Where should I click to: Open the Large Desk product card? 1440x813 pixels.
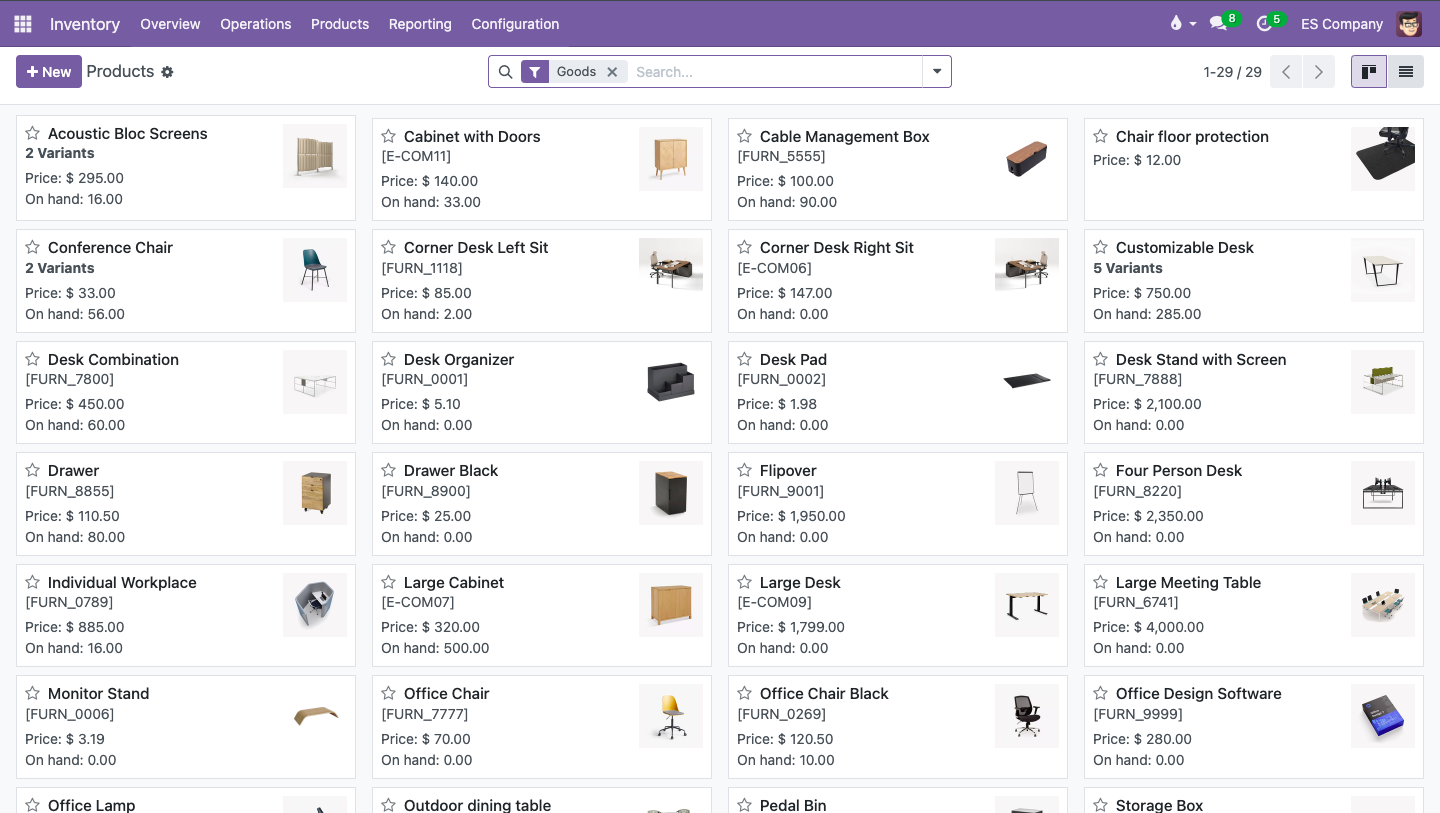(x=897, y=615)
